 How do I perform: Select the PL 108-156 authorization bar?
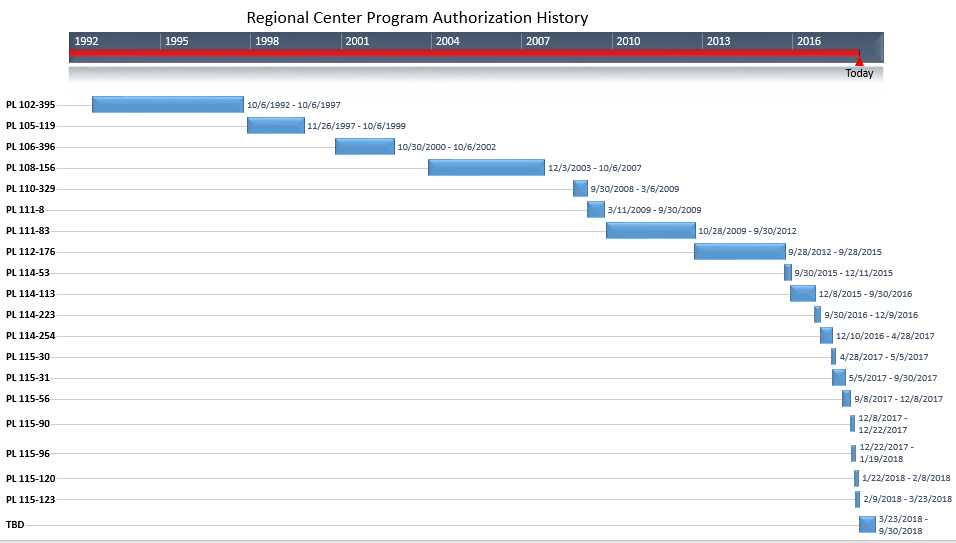[x=486, y=167]
